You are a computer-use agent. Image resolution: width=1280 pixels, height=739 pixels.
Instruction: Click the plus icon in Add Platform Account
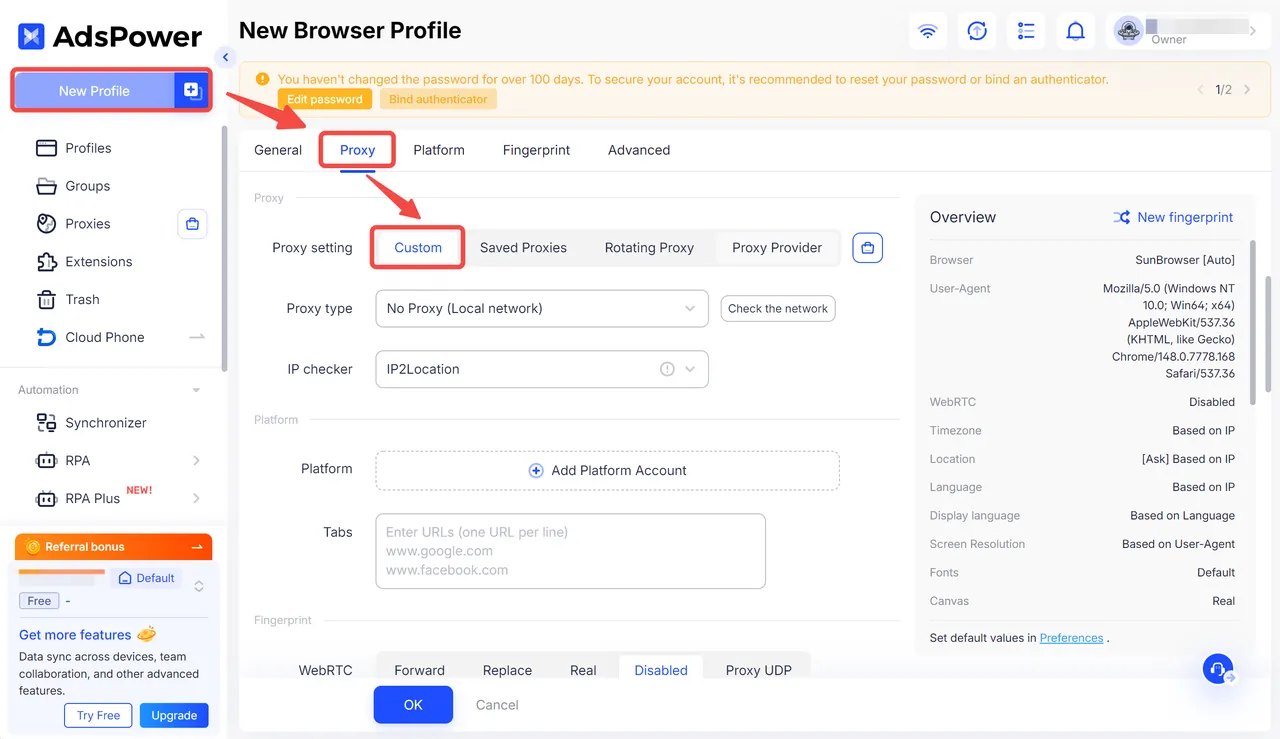536,470
